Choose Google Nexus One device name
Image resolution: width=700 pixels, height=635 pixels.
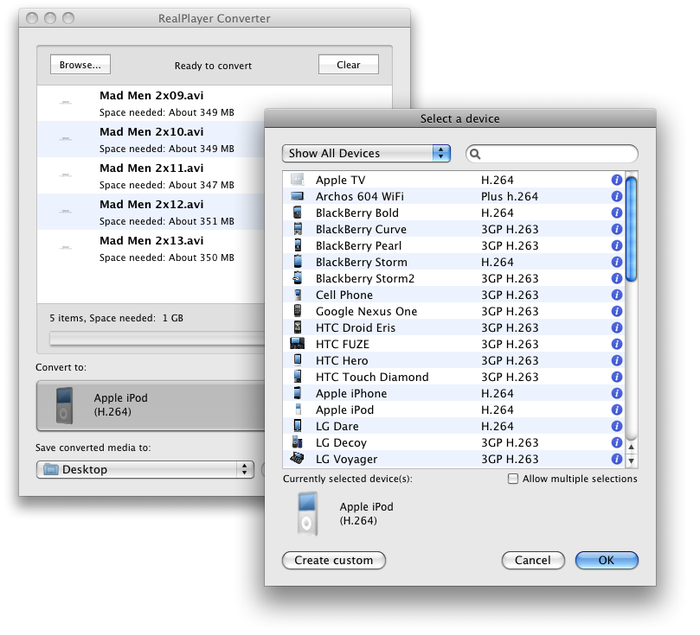pos(367,311)
